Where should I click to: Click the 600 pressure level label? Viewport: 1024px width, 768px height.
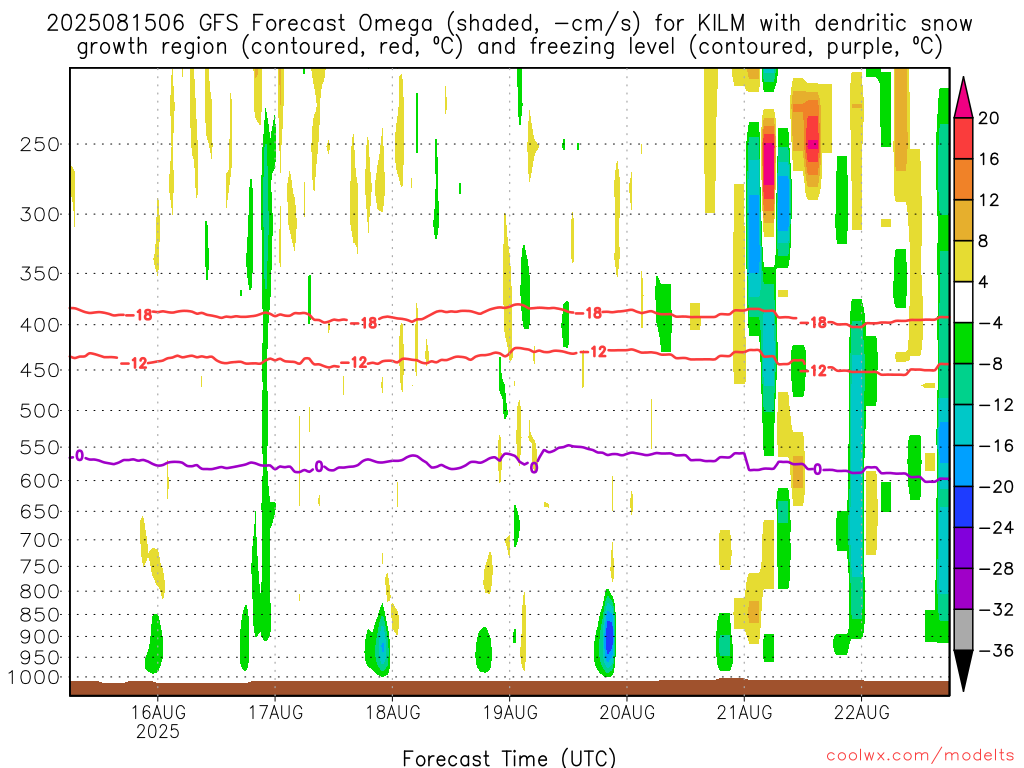(x=40, y=481)
